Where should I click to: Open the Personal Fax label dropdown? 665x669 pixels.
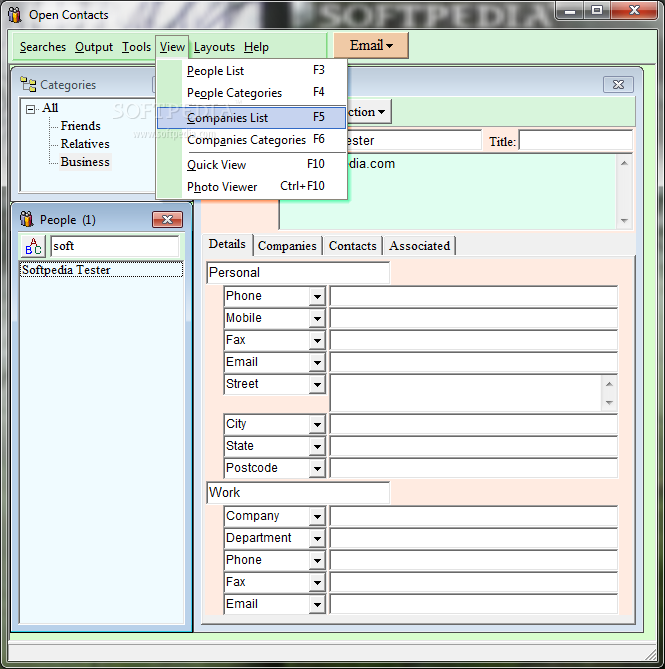317,341
